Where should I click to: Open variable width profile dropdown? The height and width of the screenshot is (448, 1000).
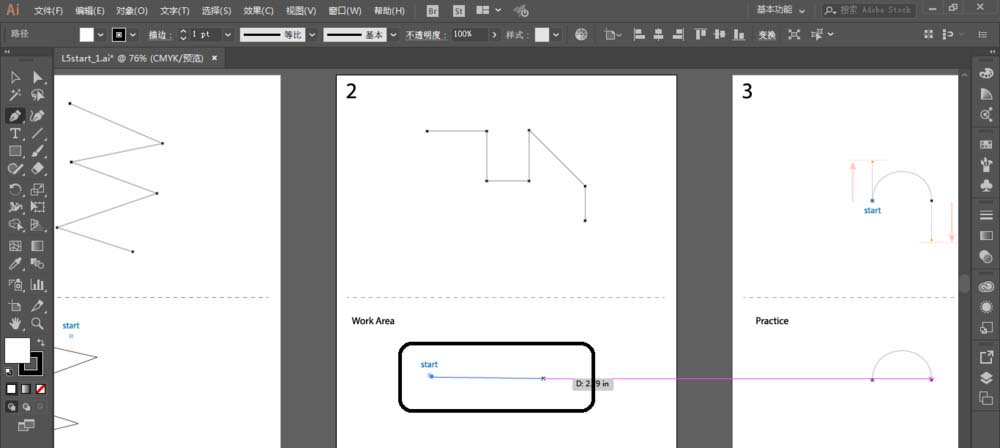click(312, 34)
